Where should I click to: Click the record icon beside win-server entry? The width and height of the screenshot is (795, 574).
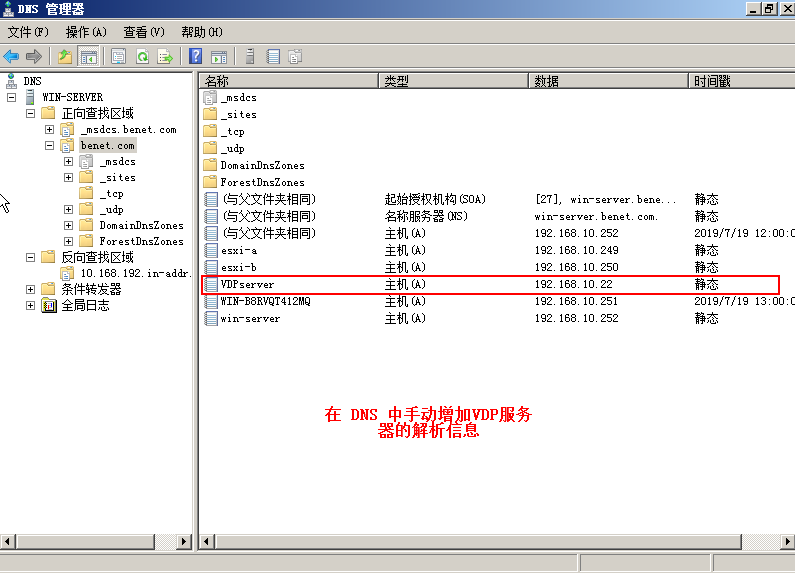click(210, 318)
